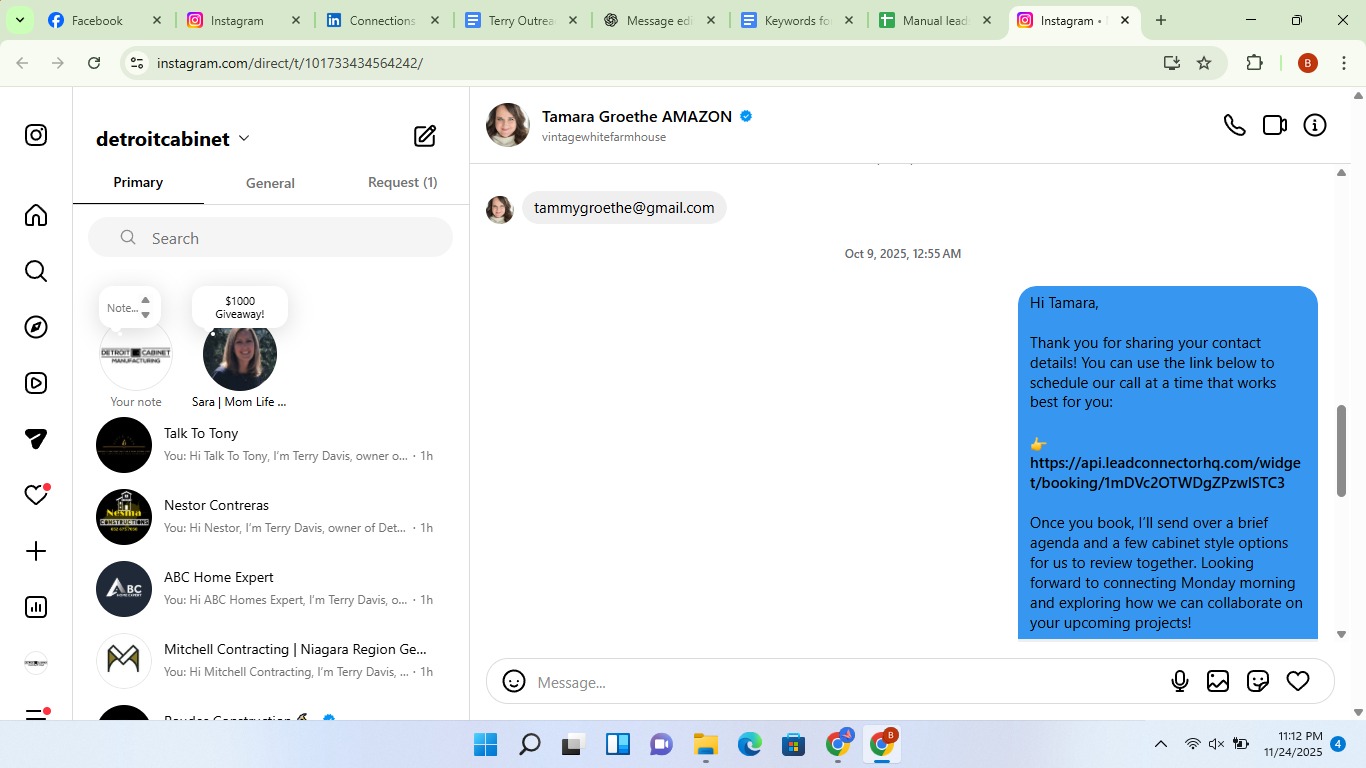Open Instagram Reels from sidebar
This screenshot has height=768, width=1366.
[36, 383]
